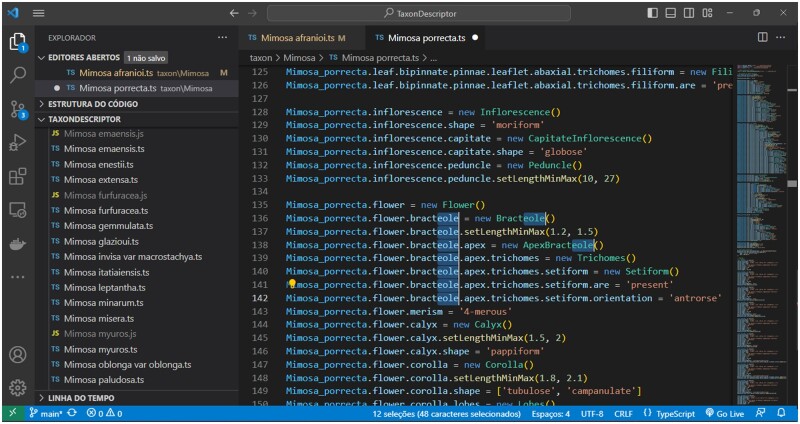Open Mimosa afranioi.ts in open editors list
Image resolution: width=800 pixels, height=424 pixels.
[x=136, y=73]
